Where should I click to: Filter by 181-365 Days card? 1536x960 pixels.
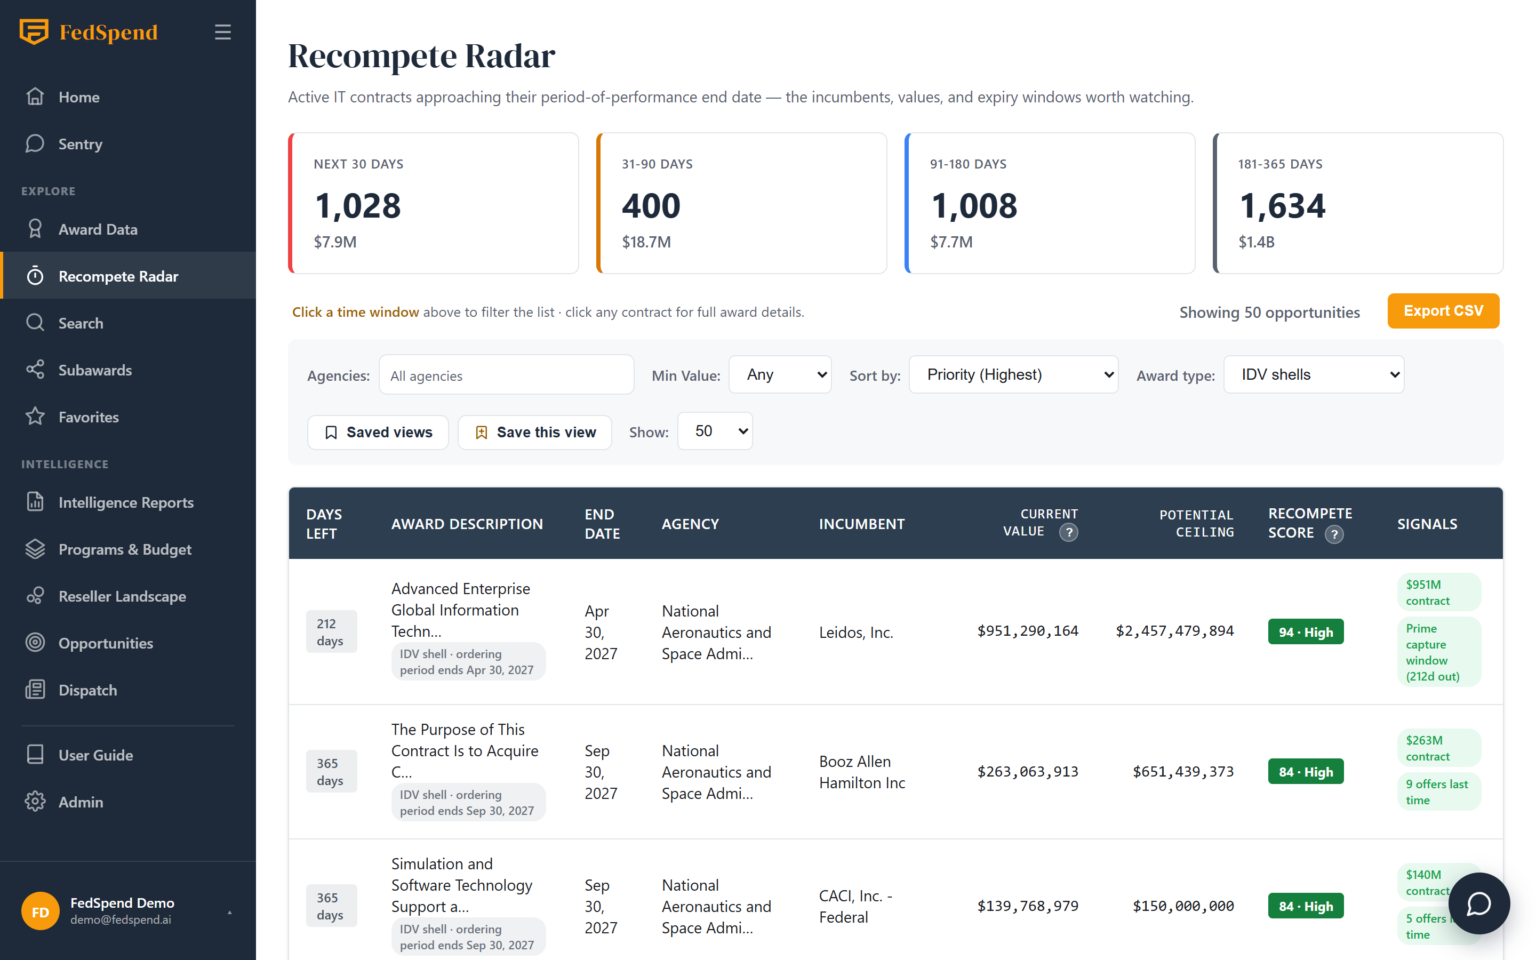[1358, 203]
